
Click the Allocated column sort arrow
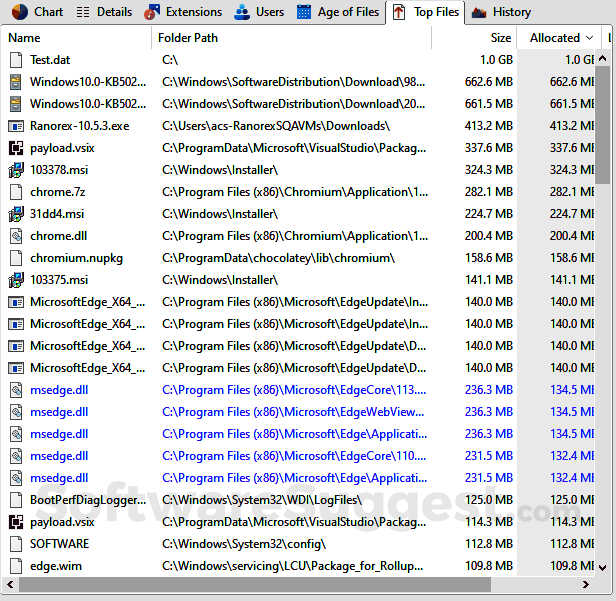(589, 38)
